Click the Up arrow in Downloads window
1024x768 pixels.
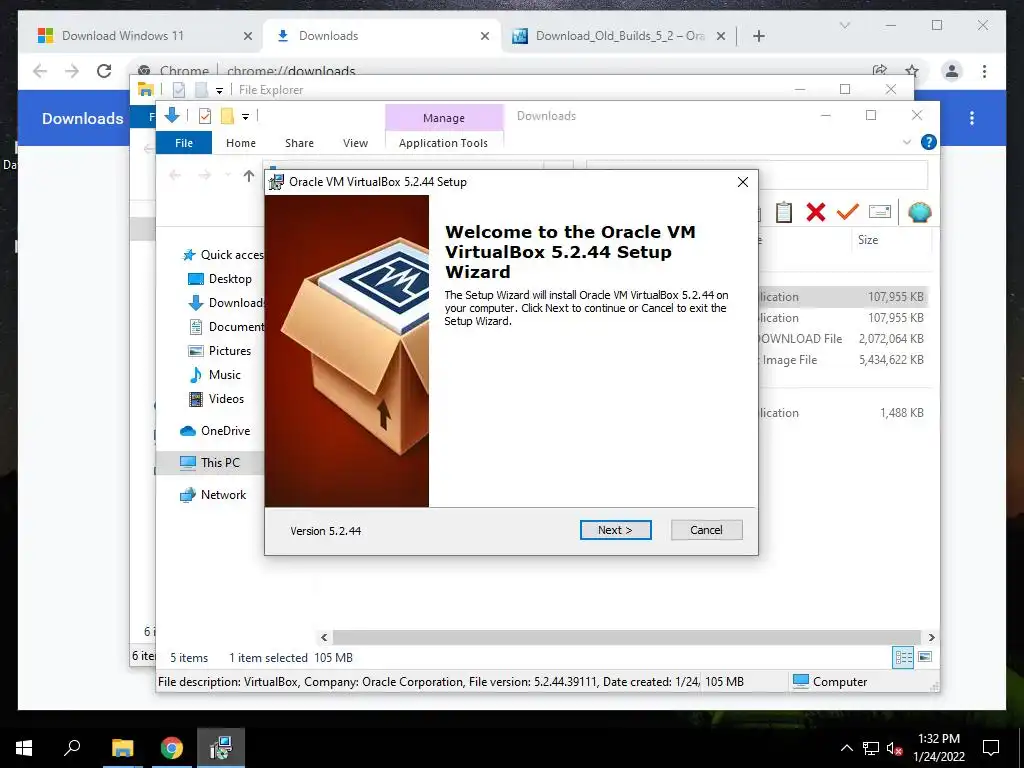click(x=248, y=175)
